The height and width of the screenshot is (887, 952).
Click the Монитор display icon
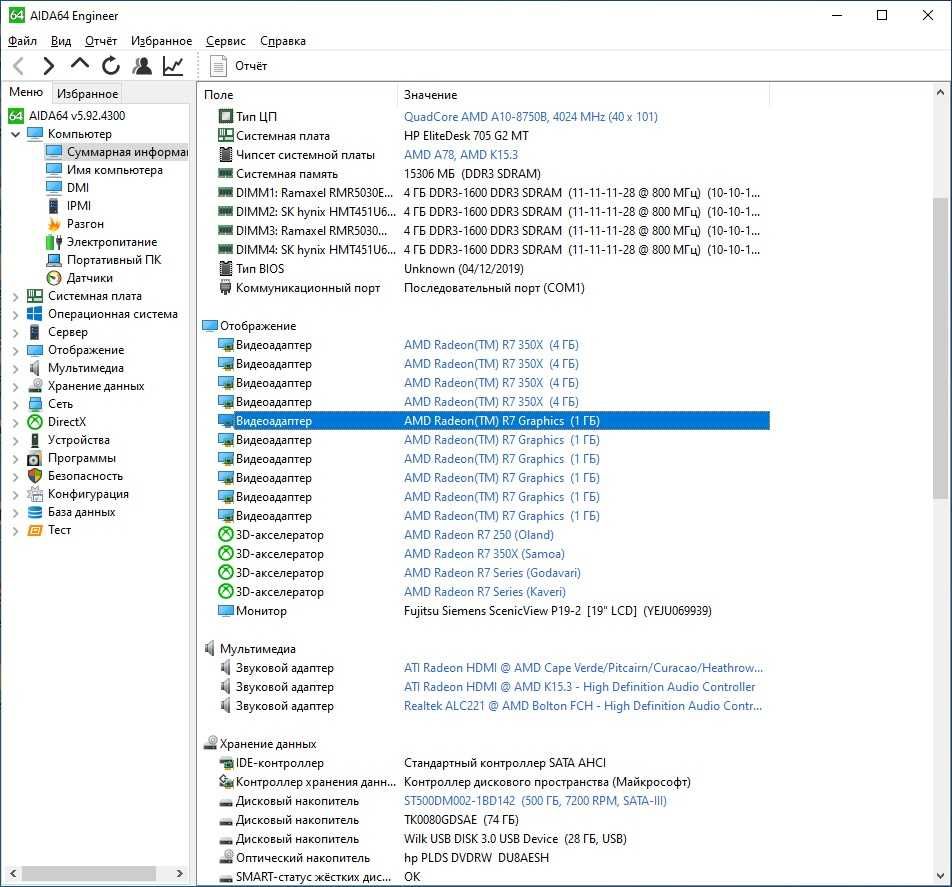(226, 611)
